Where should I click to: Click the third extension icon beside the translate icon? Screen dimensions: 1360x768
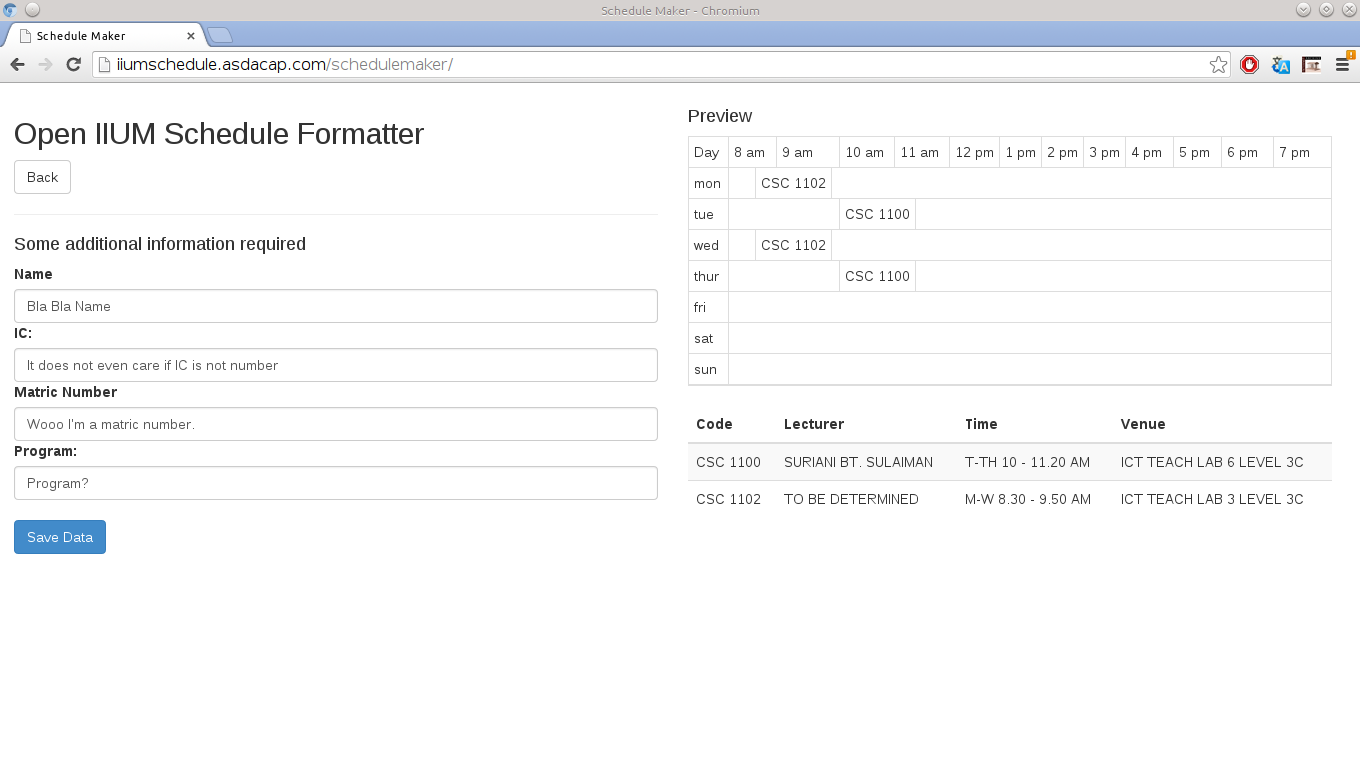point(1311,65)
